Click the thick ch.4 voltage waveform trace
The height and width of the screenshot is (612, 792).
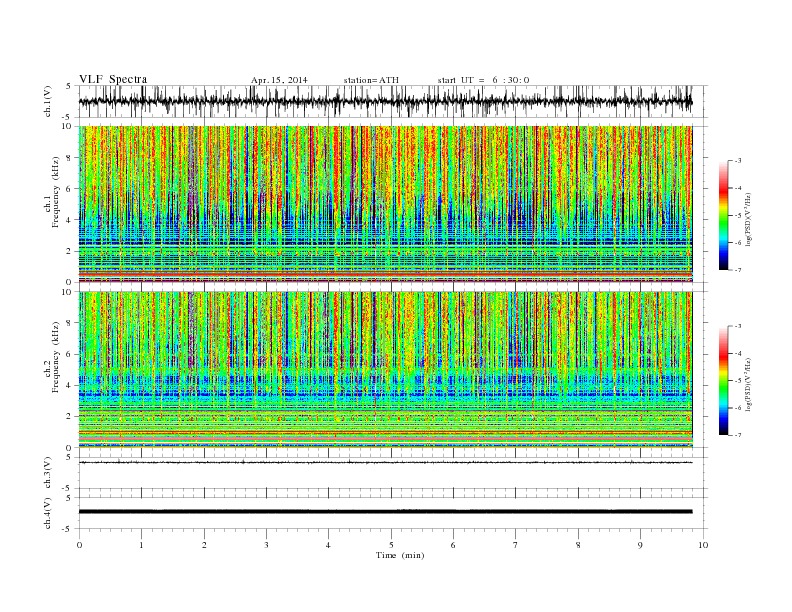385,512
